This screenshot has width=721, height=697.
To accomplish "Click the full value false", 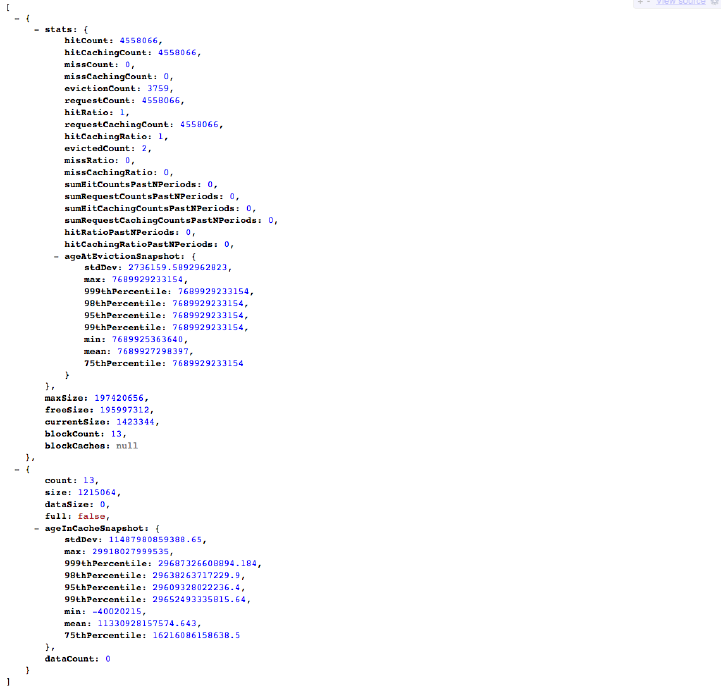I will (91, 516).
